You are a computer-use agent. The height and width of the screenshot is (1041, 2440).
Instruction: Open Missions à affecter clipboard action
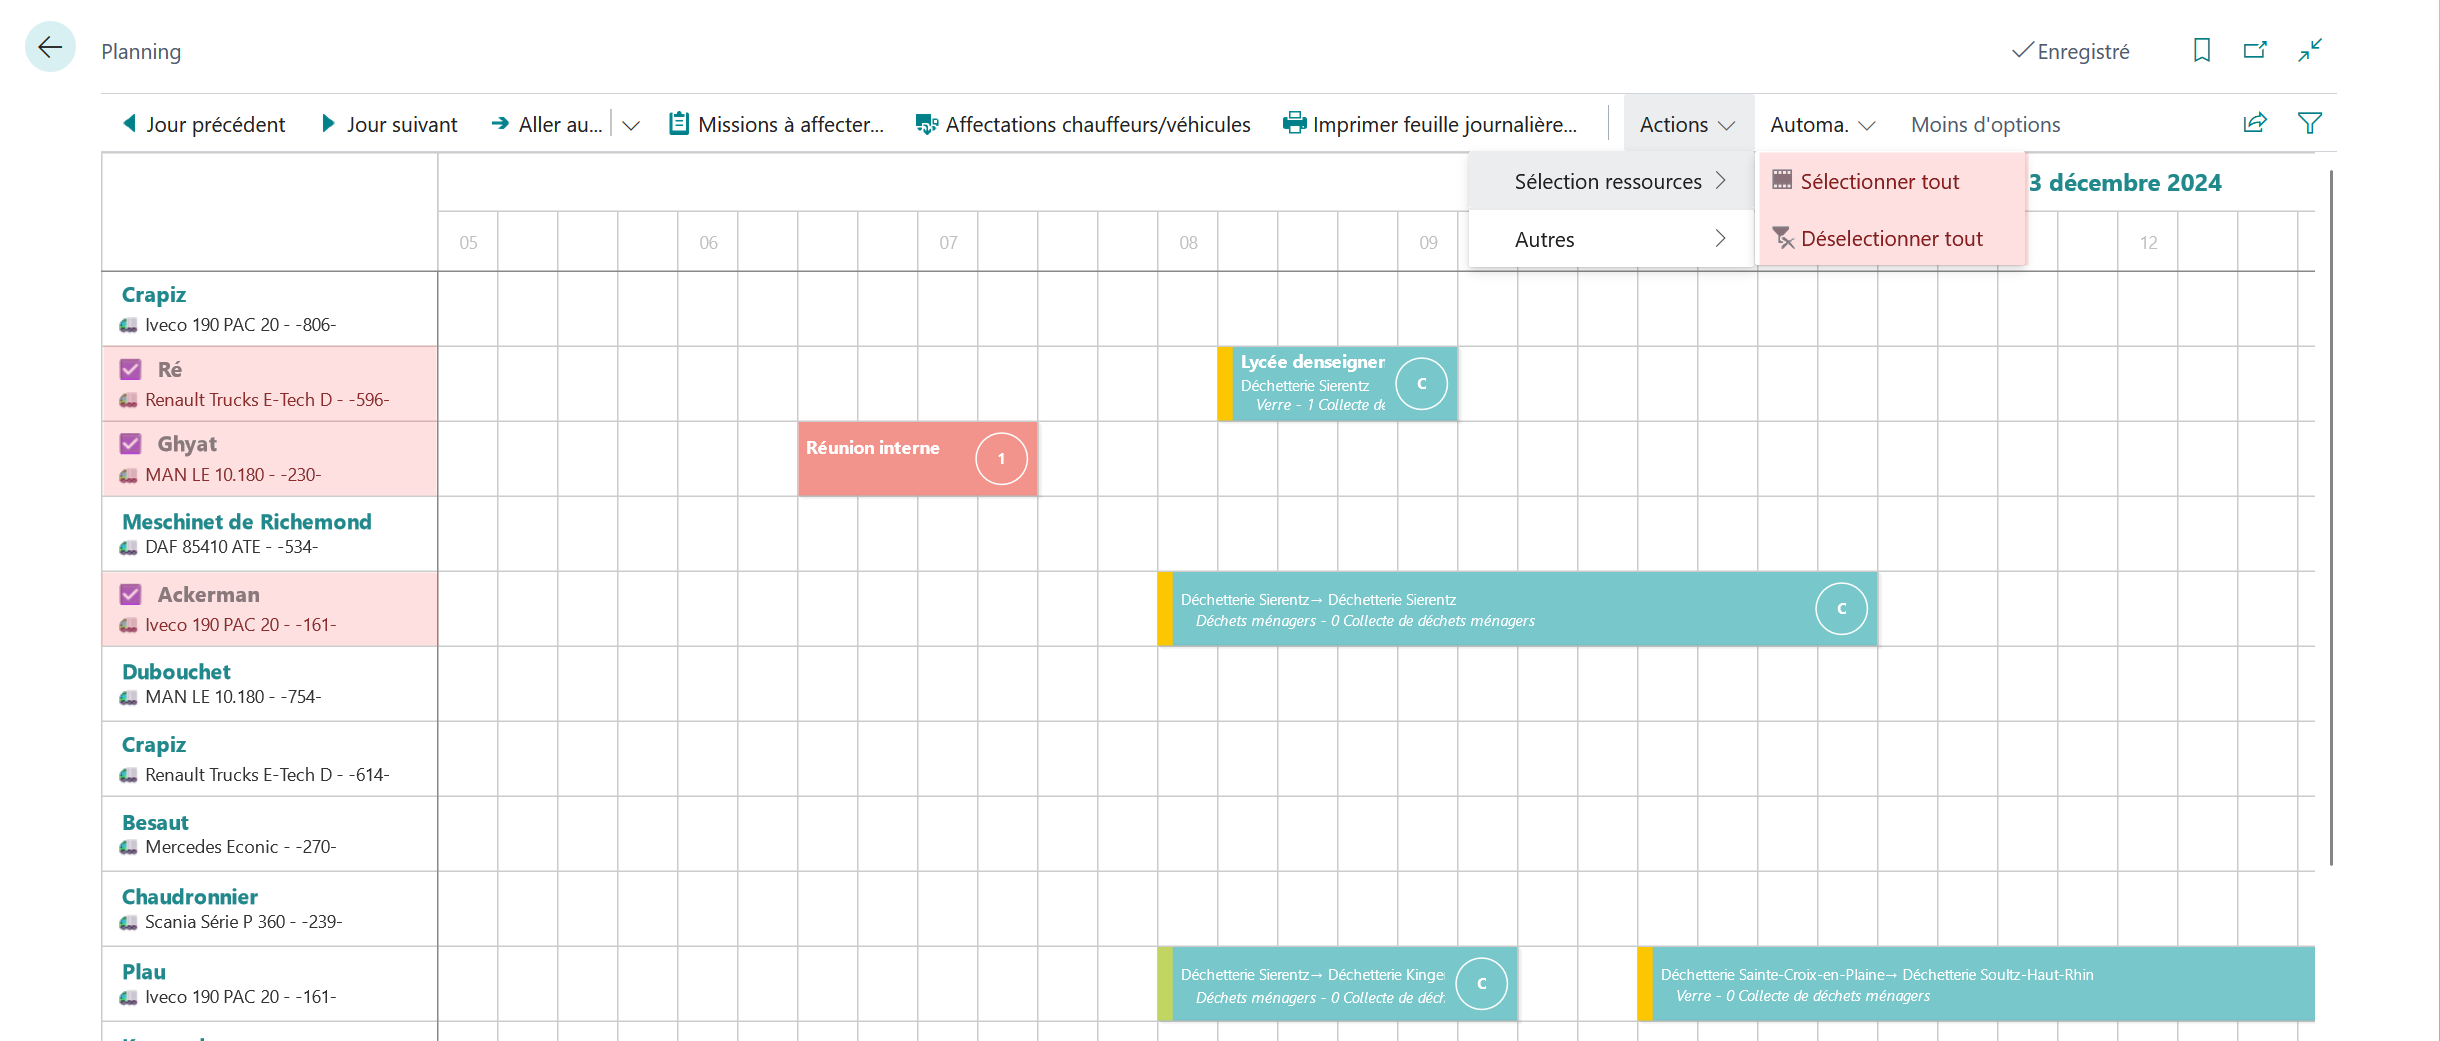tap(776, 124)
